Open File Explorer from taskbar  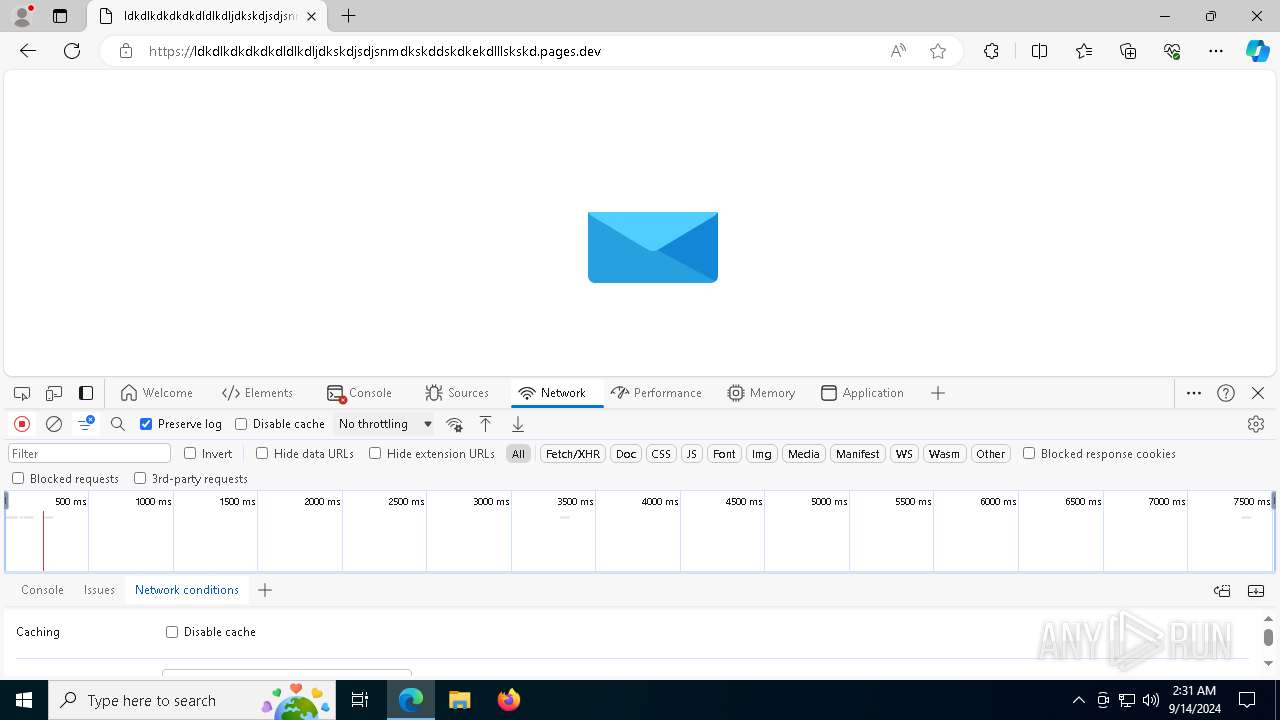pos(460,700)
